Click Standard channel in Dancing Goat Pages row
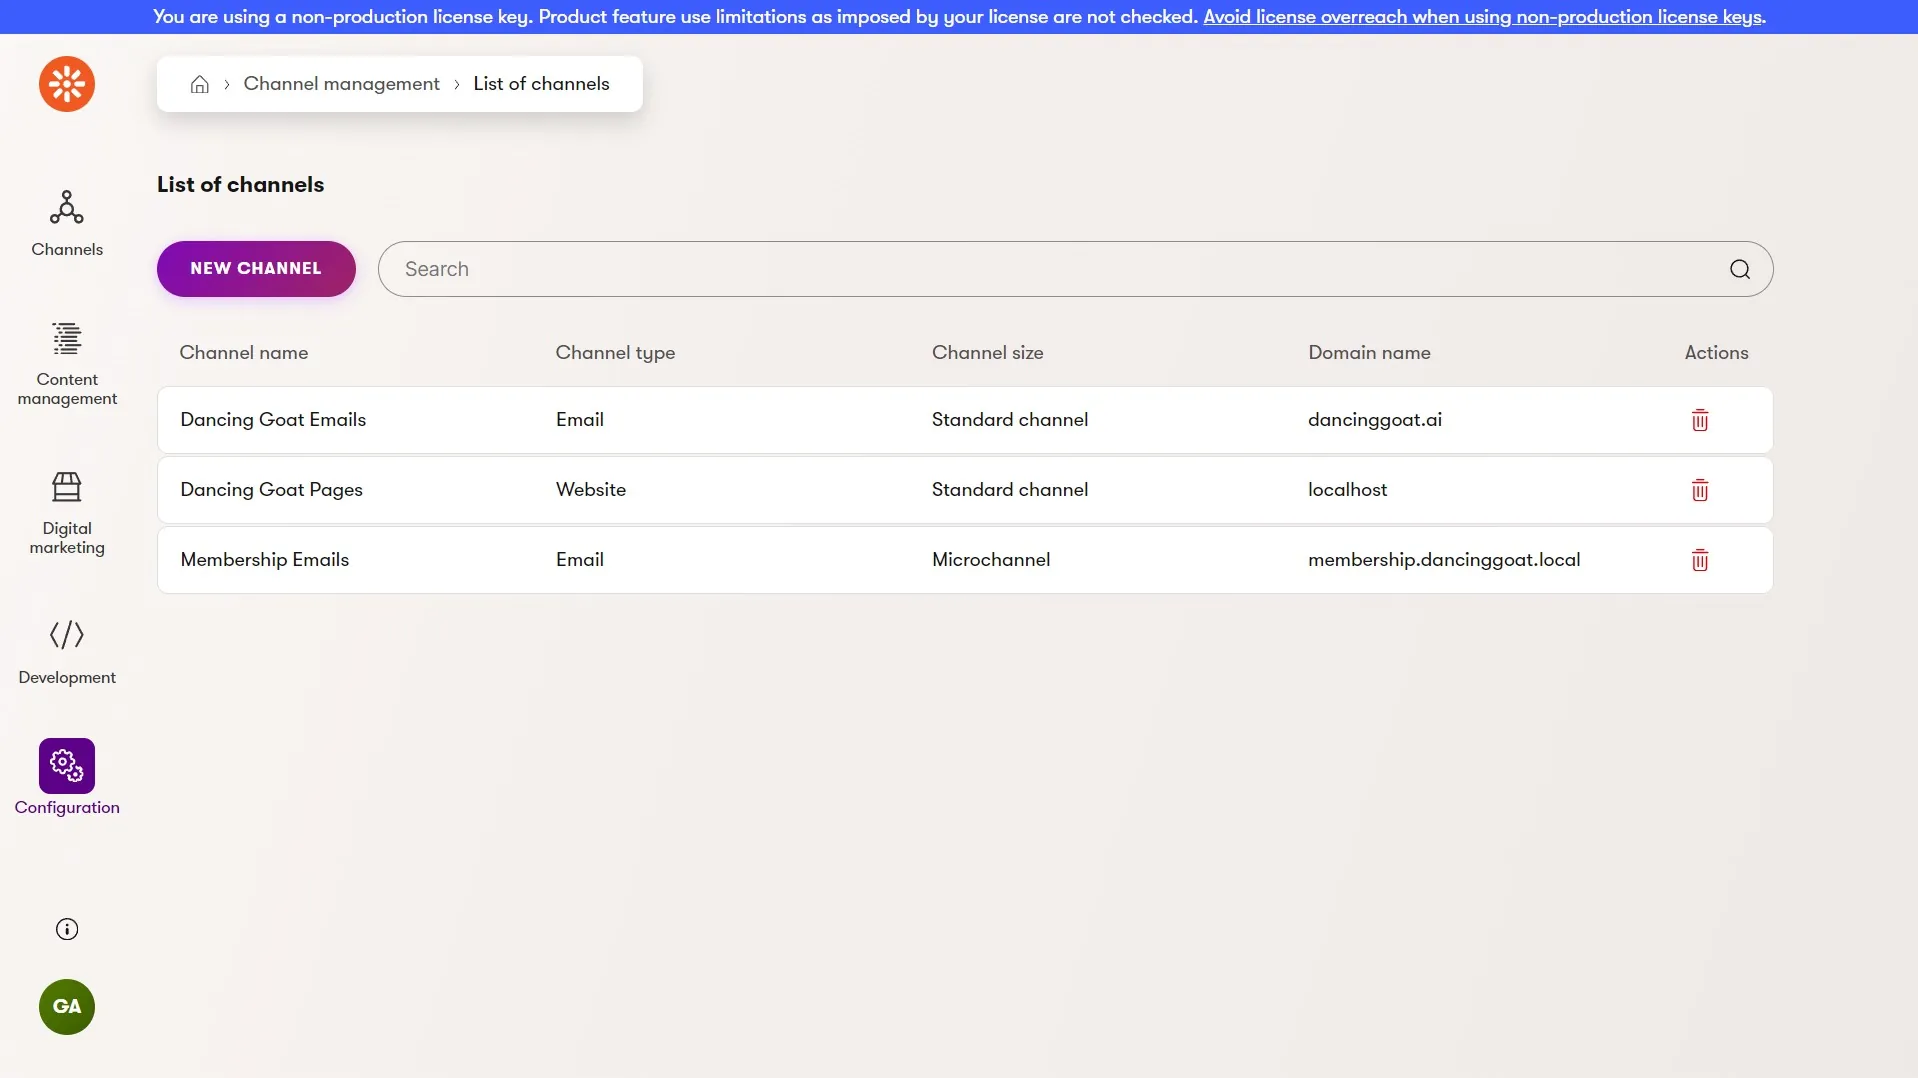 [x=1010, y=490]
